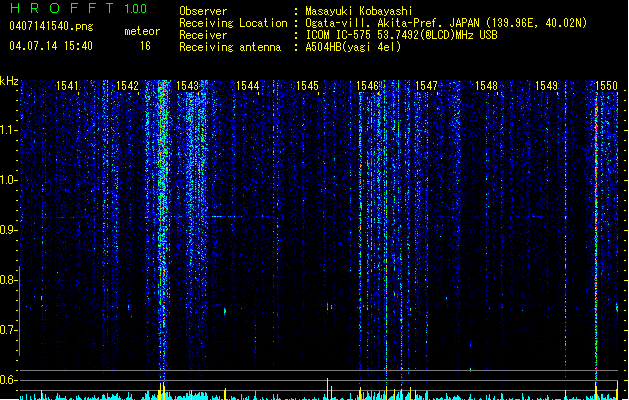Screen dimensions: 629x400
Task: Click the 1.1 kHz frequency axis label
Action: (9, 130)
